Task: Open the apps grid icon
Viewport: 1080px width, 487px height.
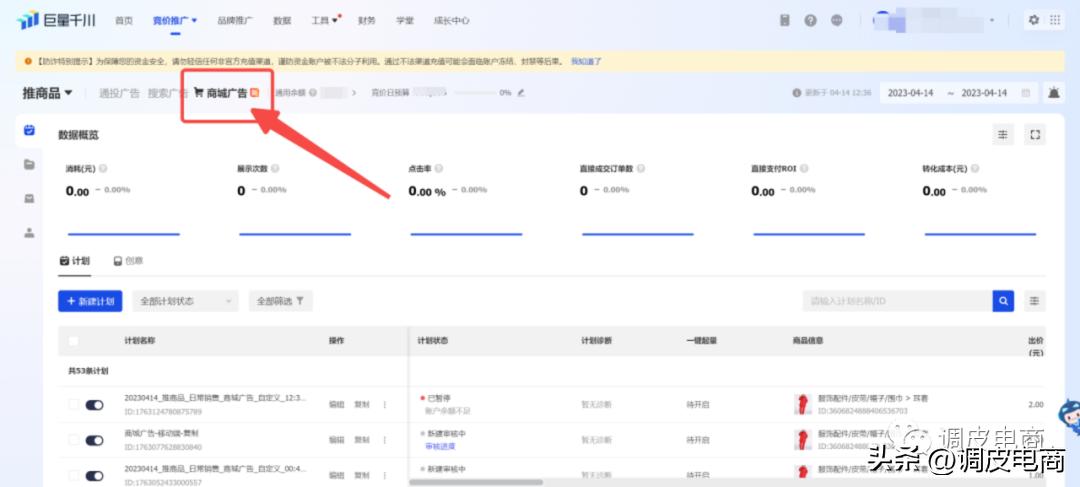Action: (1055, 20)
